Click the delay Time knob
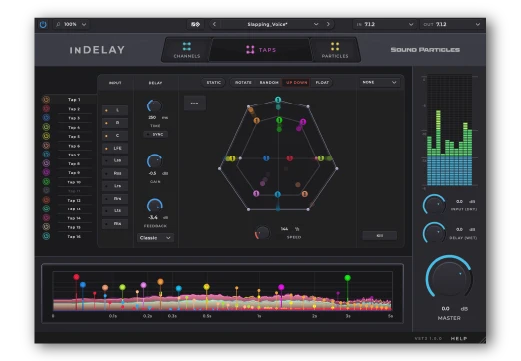521x361 pixels. 154,106
